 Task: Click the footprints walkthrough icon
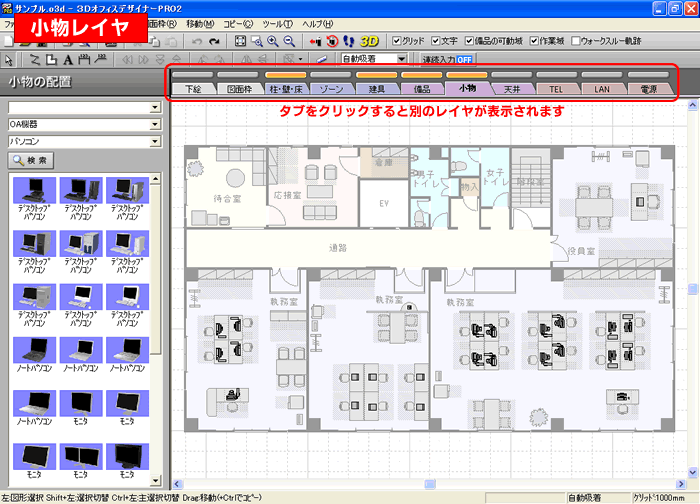pyautogui.click(x=349, y=41)
